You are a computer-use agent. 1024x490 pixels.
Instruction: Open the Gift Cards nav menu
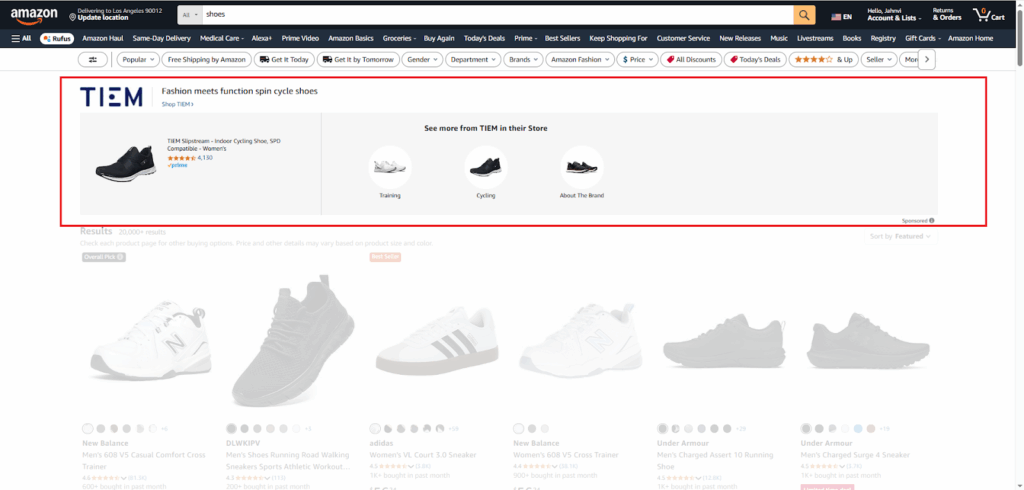click(923, 39)
